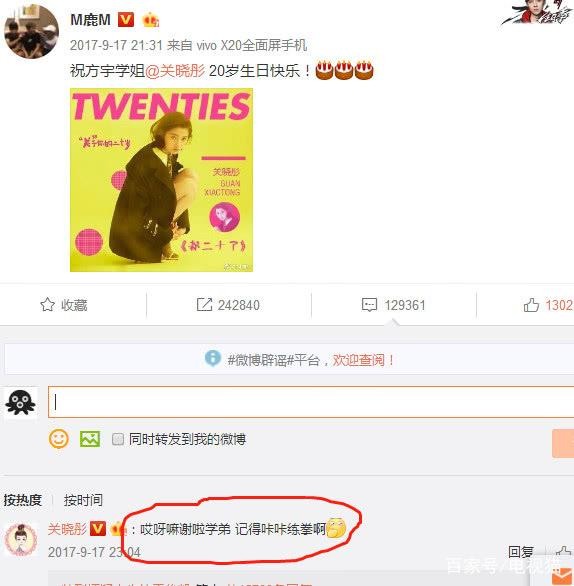Click the comment text input field
This screenshot has width=574, height=586.
(x=311, y=402)
